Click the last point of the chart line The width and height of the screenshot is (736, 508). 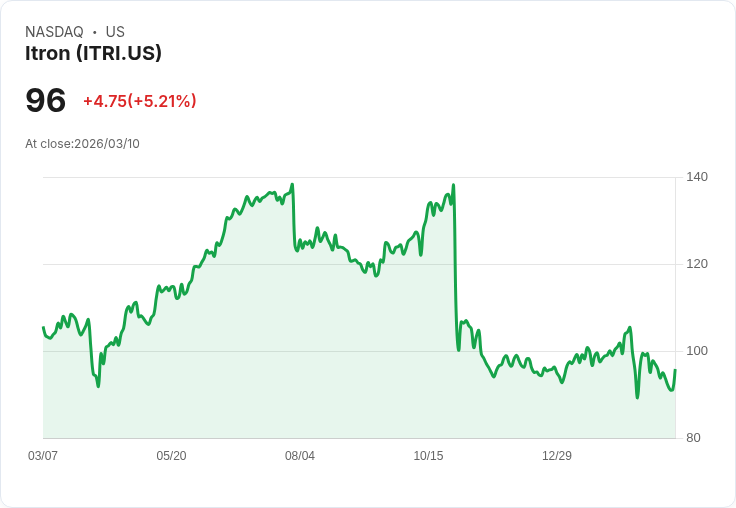coord(675,370)
